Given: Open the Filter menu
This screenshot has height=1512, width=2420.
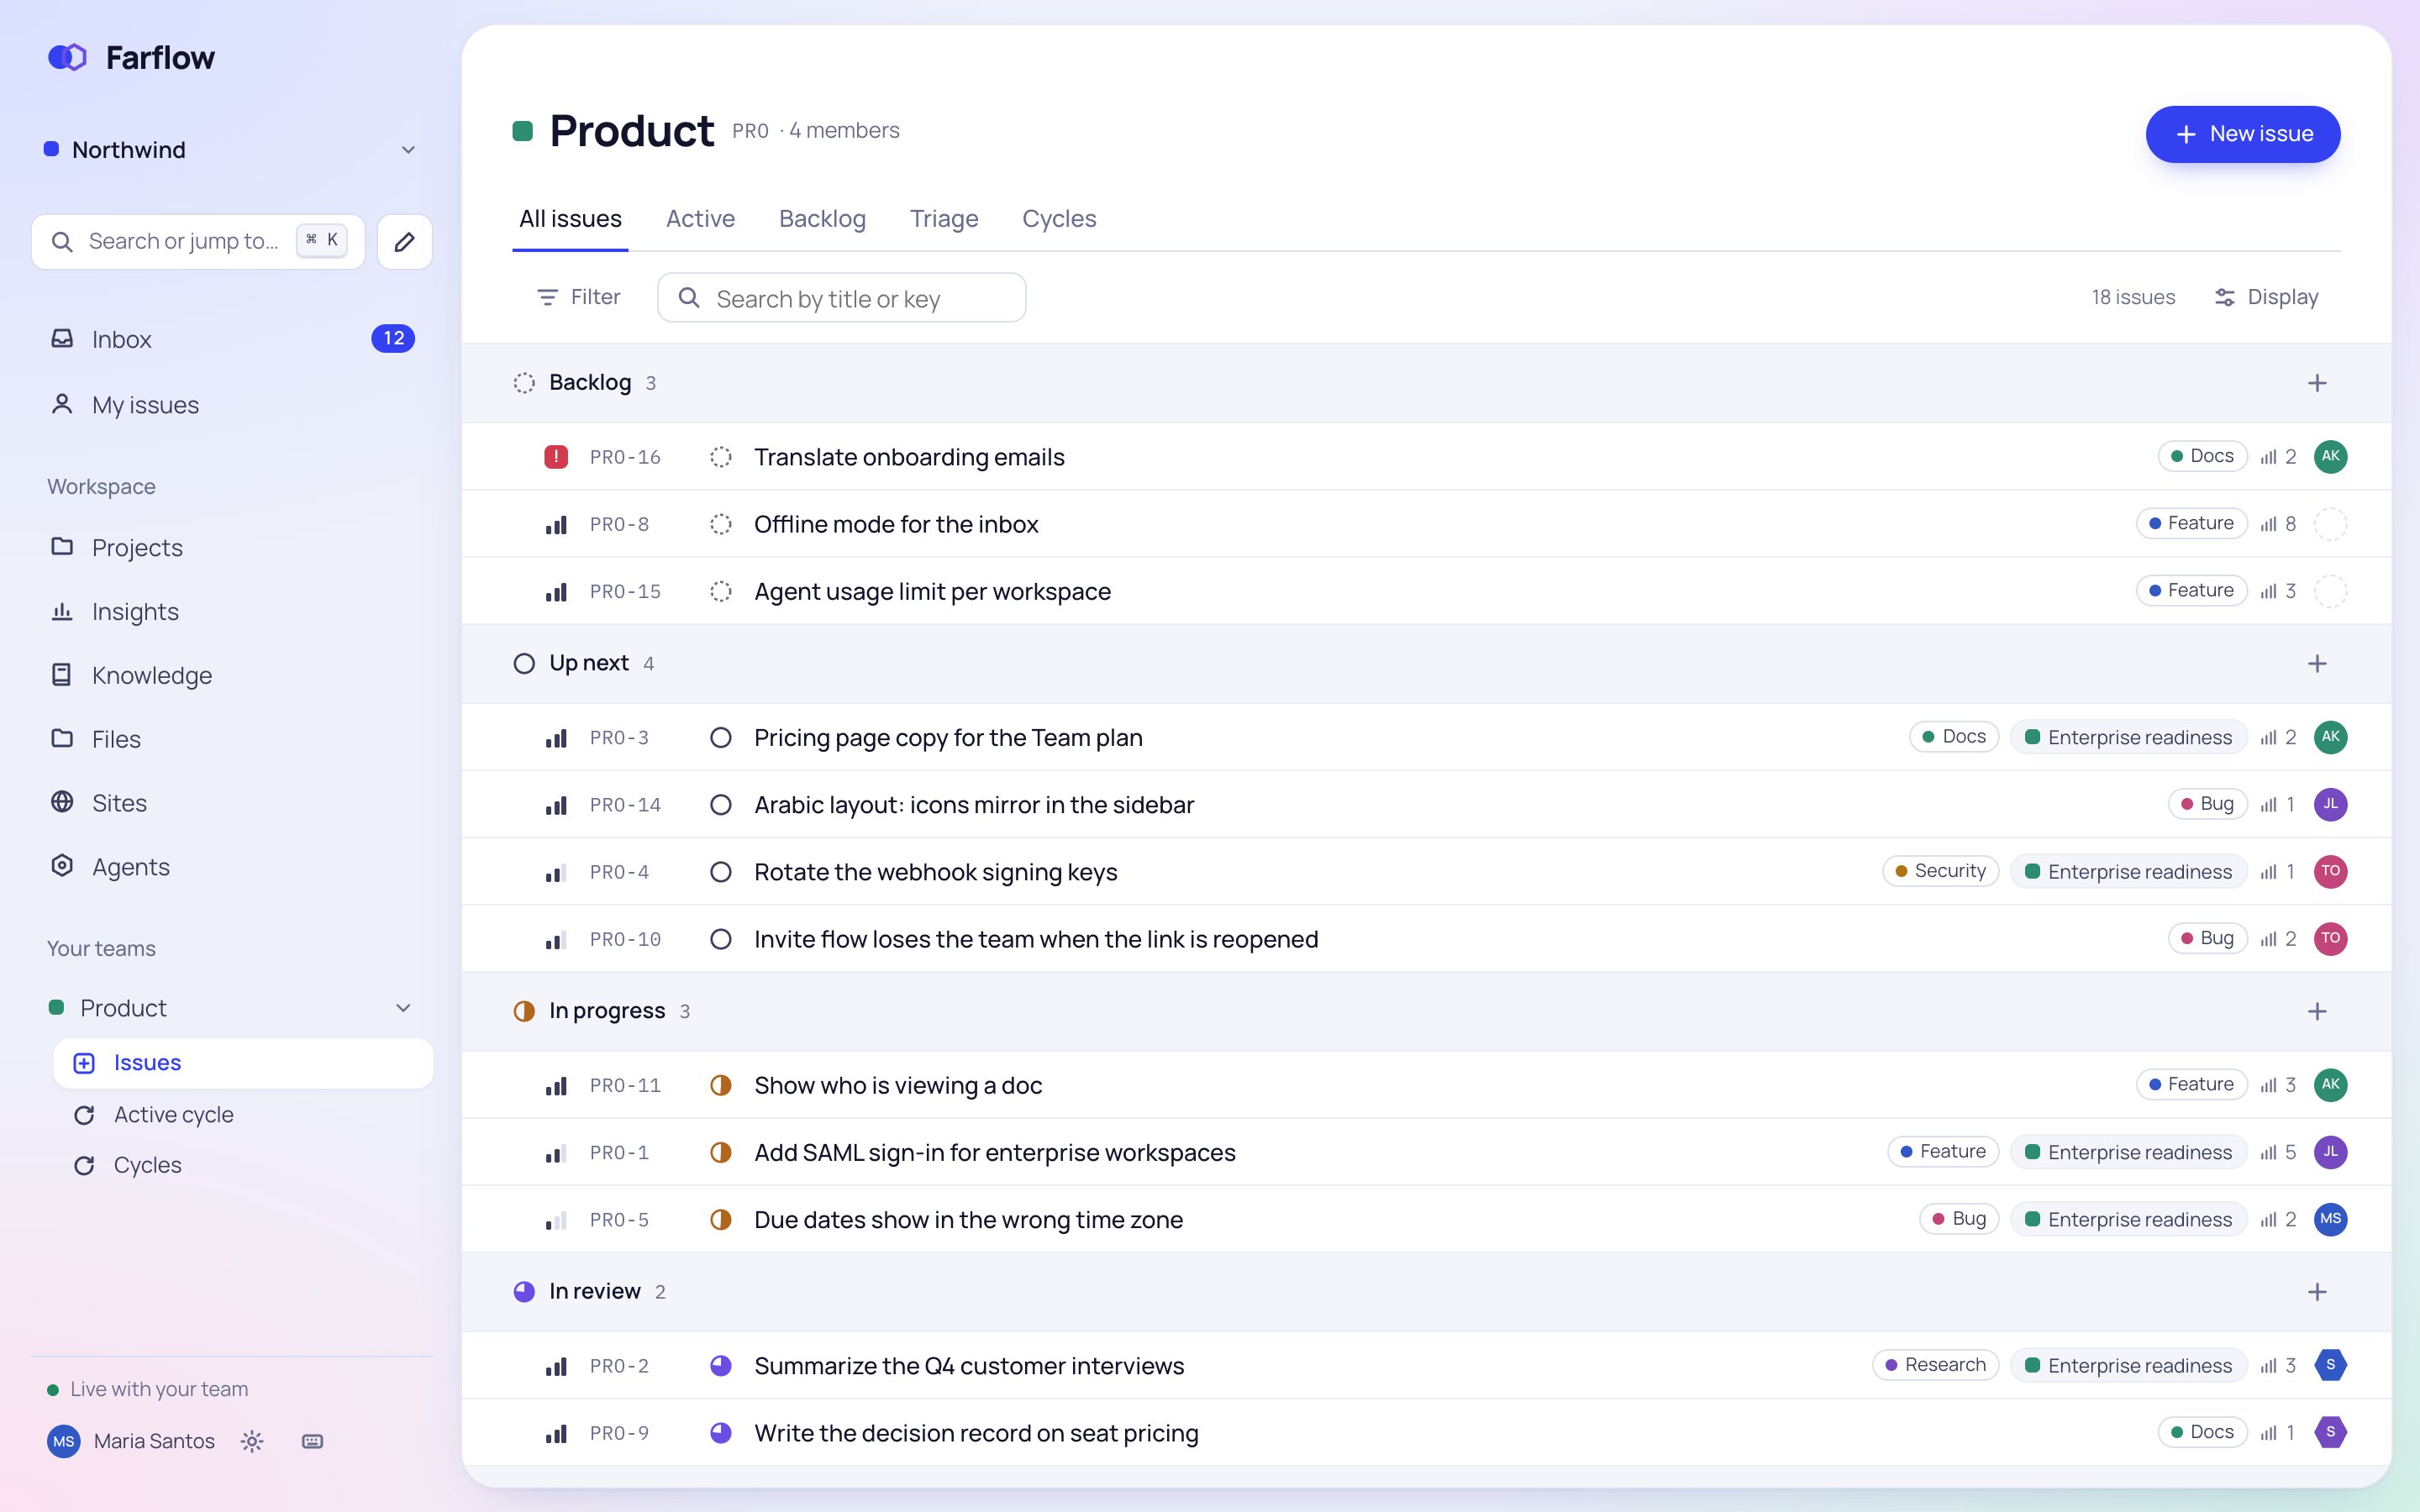Looking at the screenshot, I should pyautogui.click(x=579, y=297).
